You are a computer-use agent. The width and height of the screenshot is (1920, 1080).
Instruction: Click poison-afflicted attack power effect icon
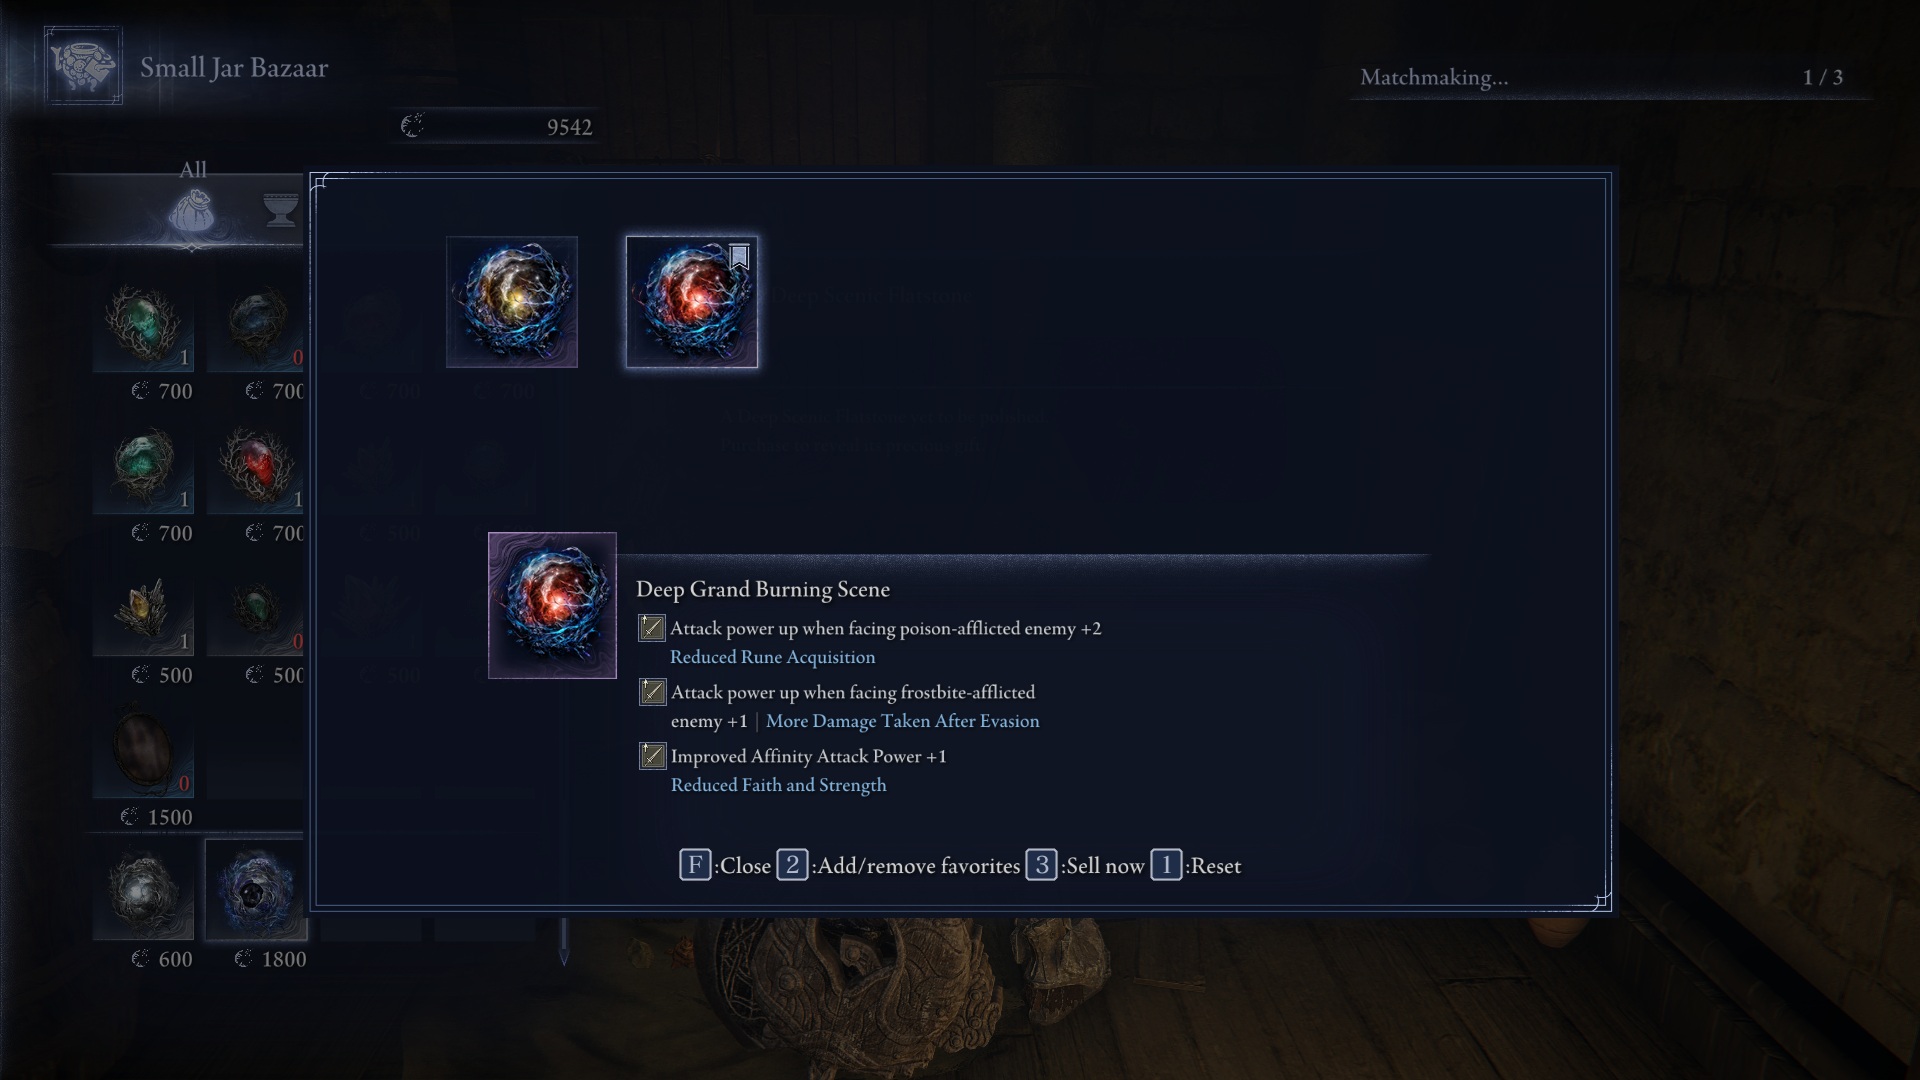coord(652,628)
